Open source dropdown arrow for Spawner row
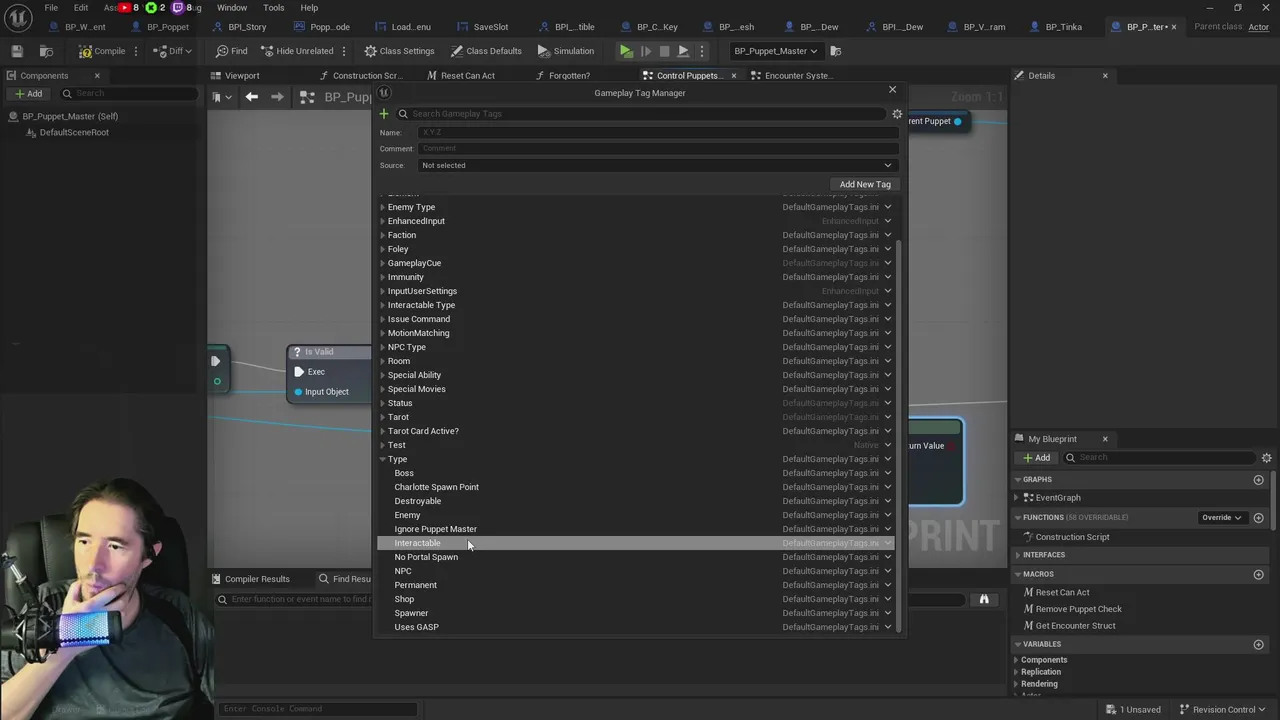The image size is (1280, 720). (x=888, y=613)
